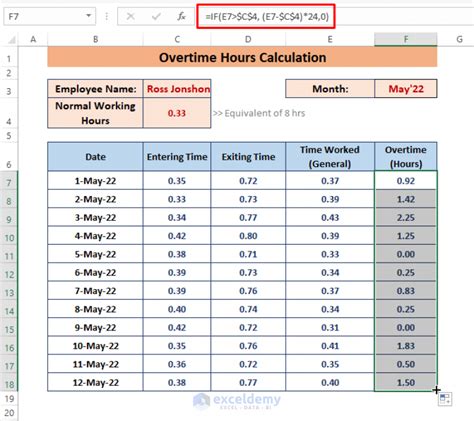Screen dimensions: 474x421
Task: Select entering time 0.40 for 8-May-22
Action: (x=177, y=309)
